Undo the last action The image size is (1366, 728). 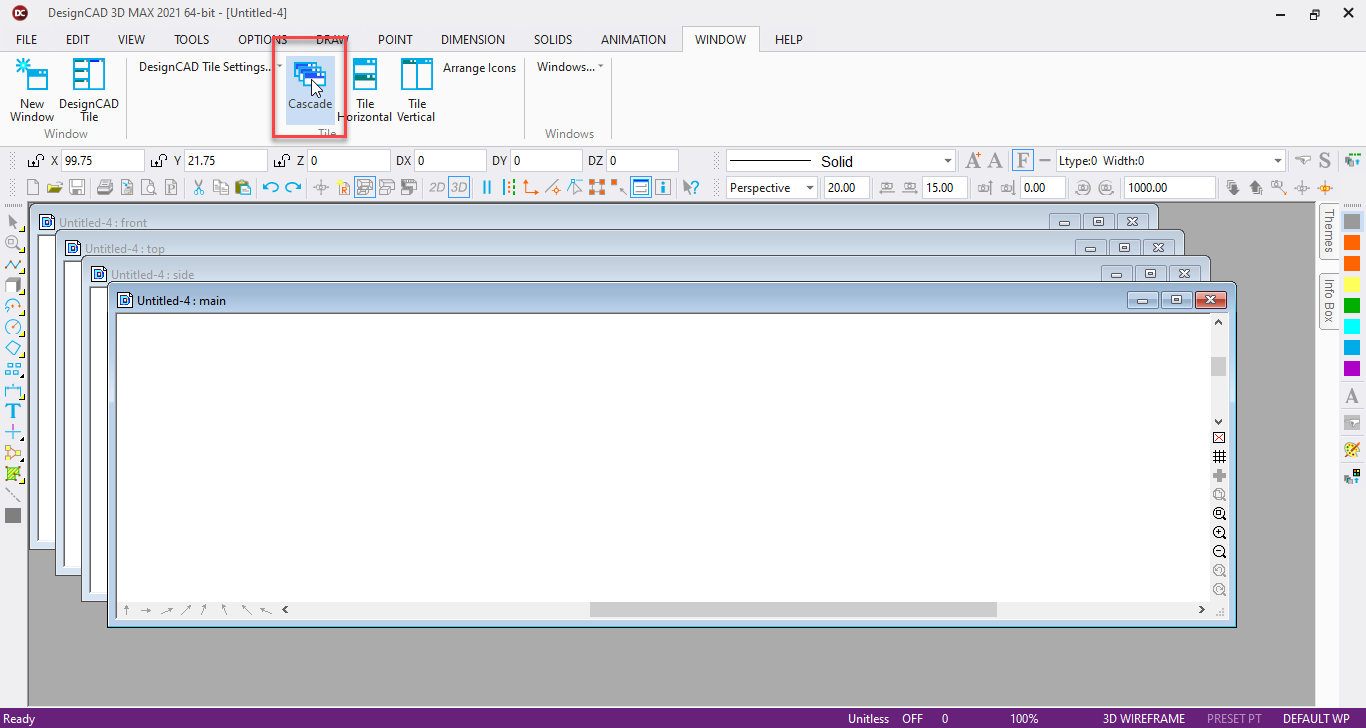click(x=270, y=187)
